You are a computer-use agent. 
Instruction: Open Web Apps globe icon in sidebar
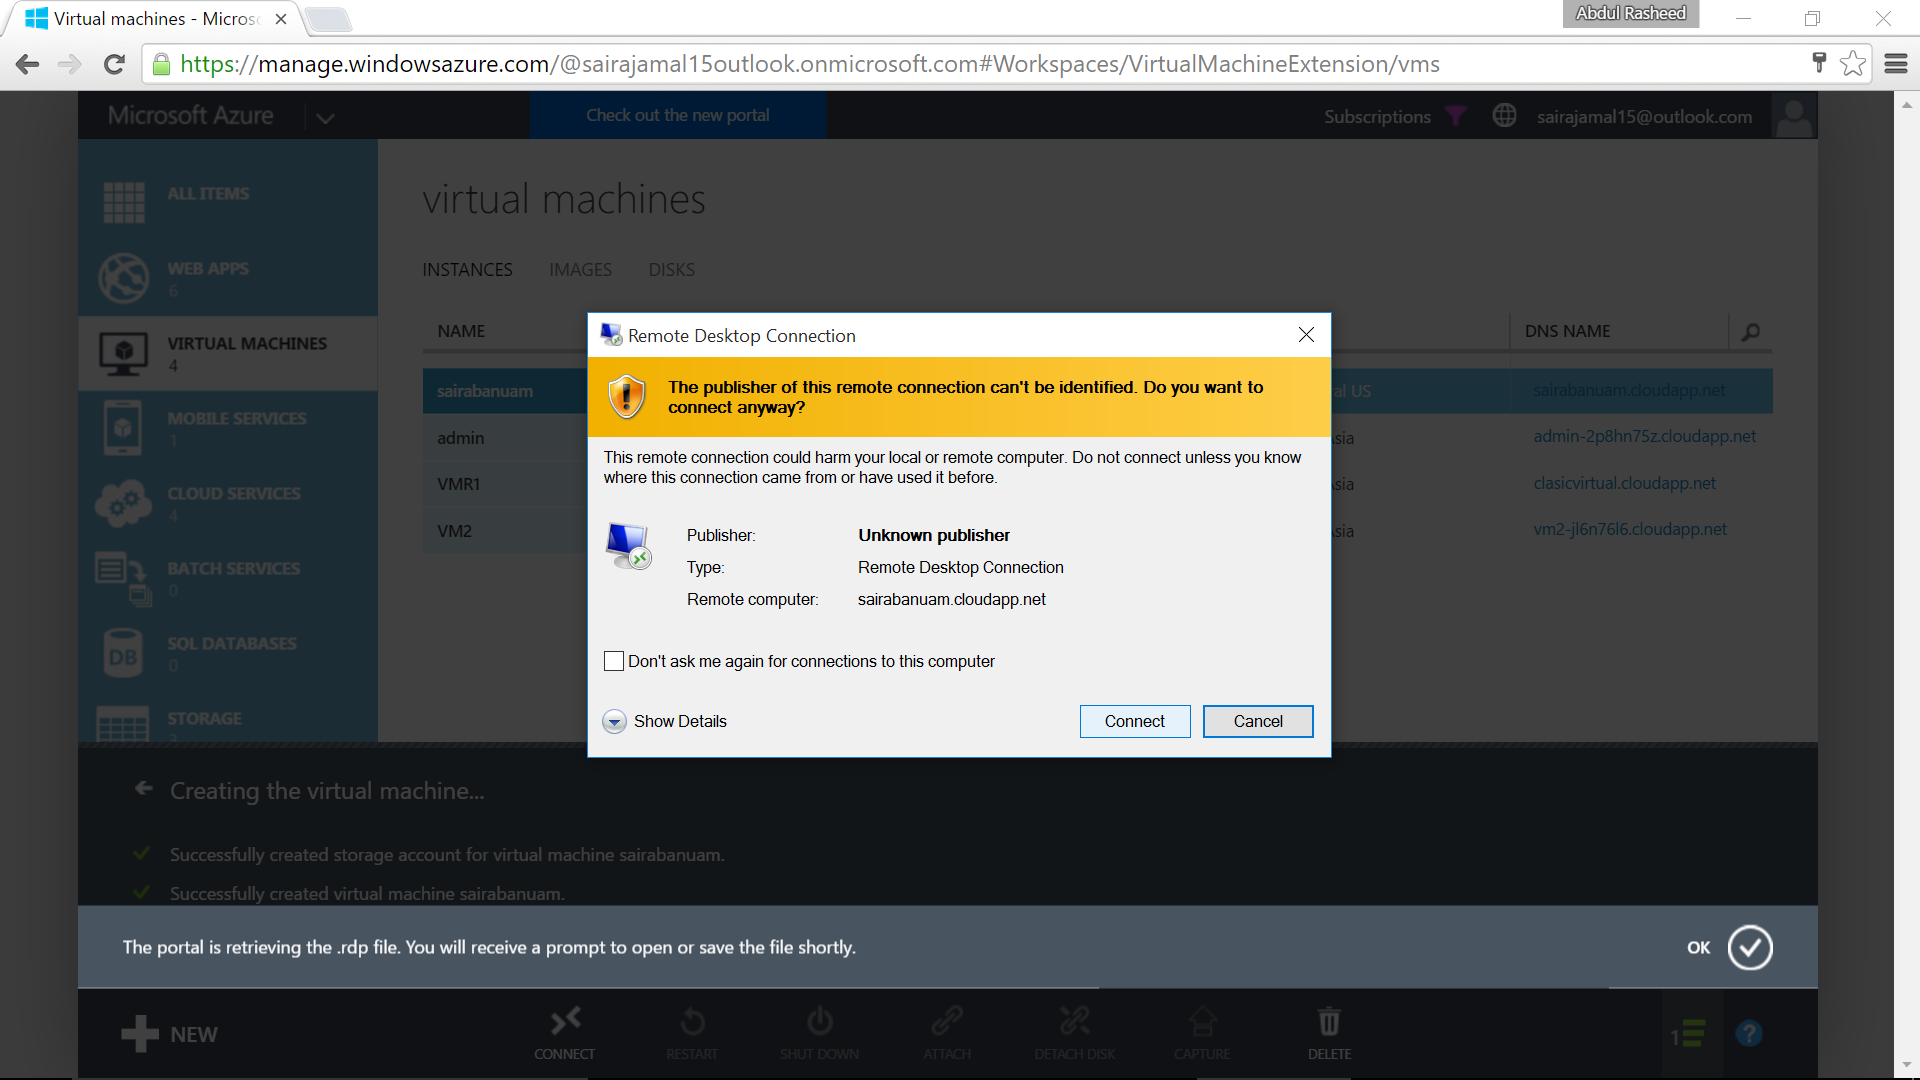(124, 277)
